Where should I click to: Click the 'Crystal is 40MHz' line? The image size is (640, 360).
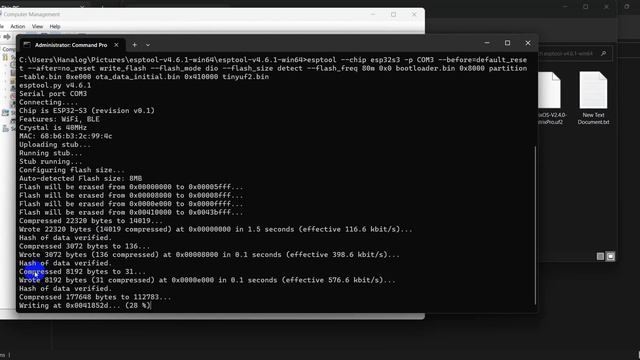pyautogui.click(x=53, y=128)
